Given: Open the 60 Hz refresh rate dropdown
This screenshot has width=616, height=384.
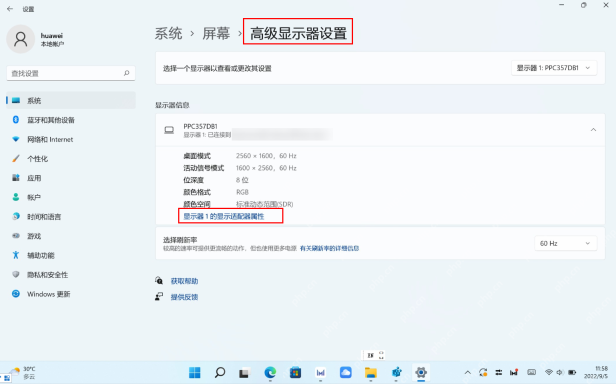Looking at the screenshot, I should 566,244.
